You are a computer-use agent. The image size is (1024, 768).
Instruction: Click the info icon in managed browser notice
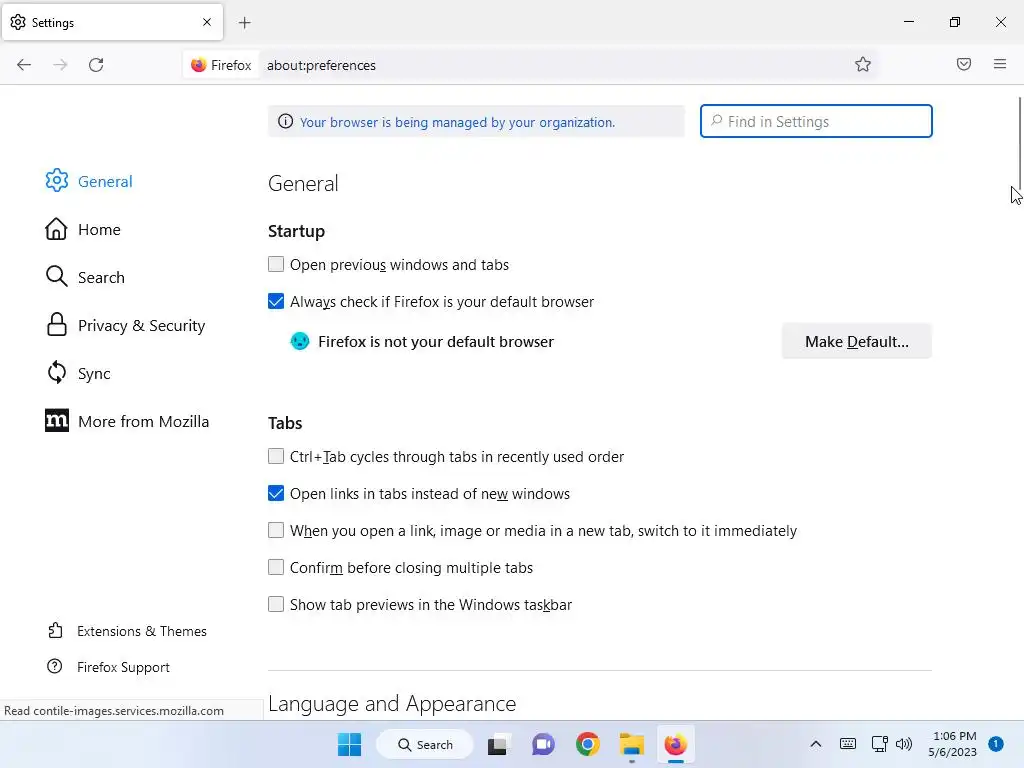coord(285,121)
